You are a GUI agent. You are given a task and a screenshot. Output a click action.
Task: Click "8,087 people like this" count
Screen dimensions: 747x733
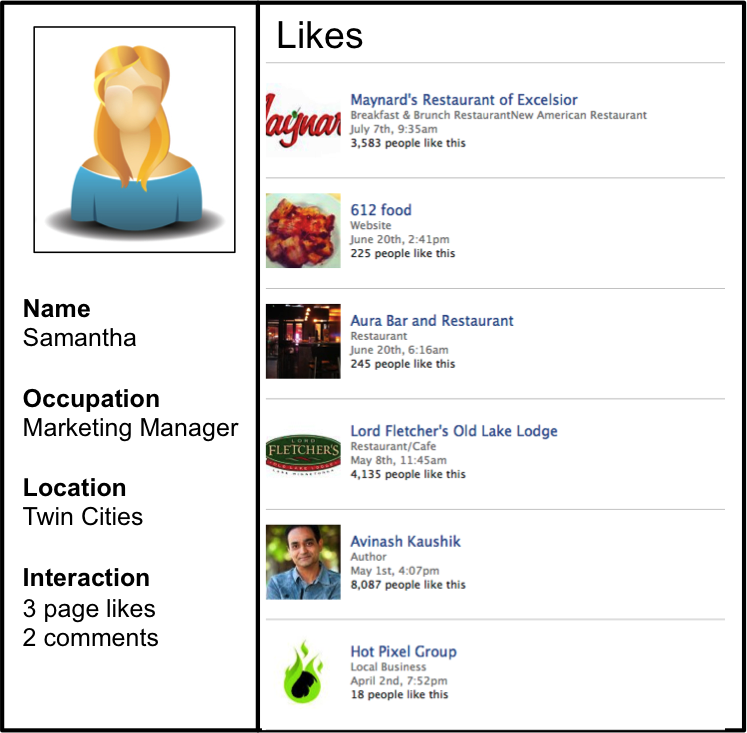tap(408, 584)
